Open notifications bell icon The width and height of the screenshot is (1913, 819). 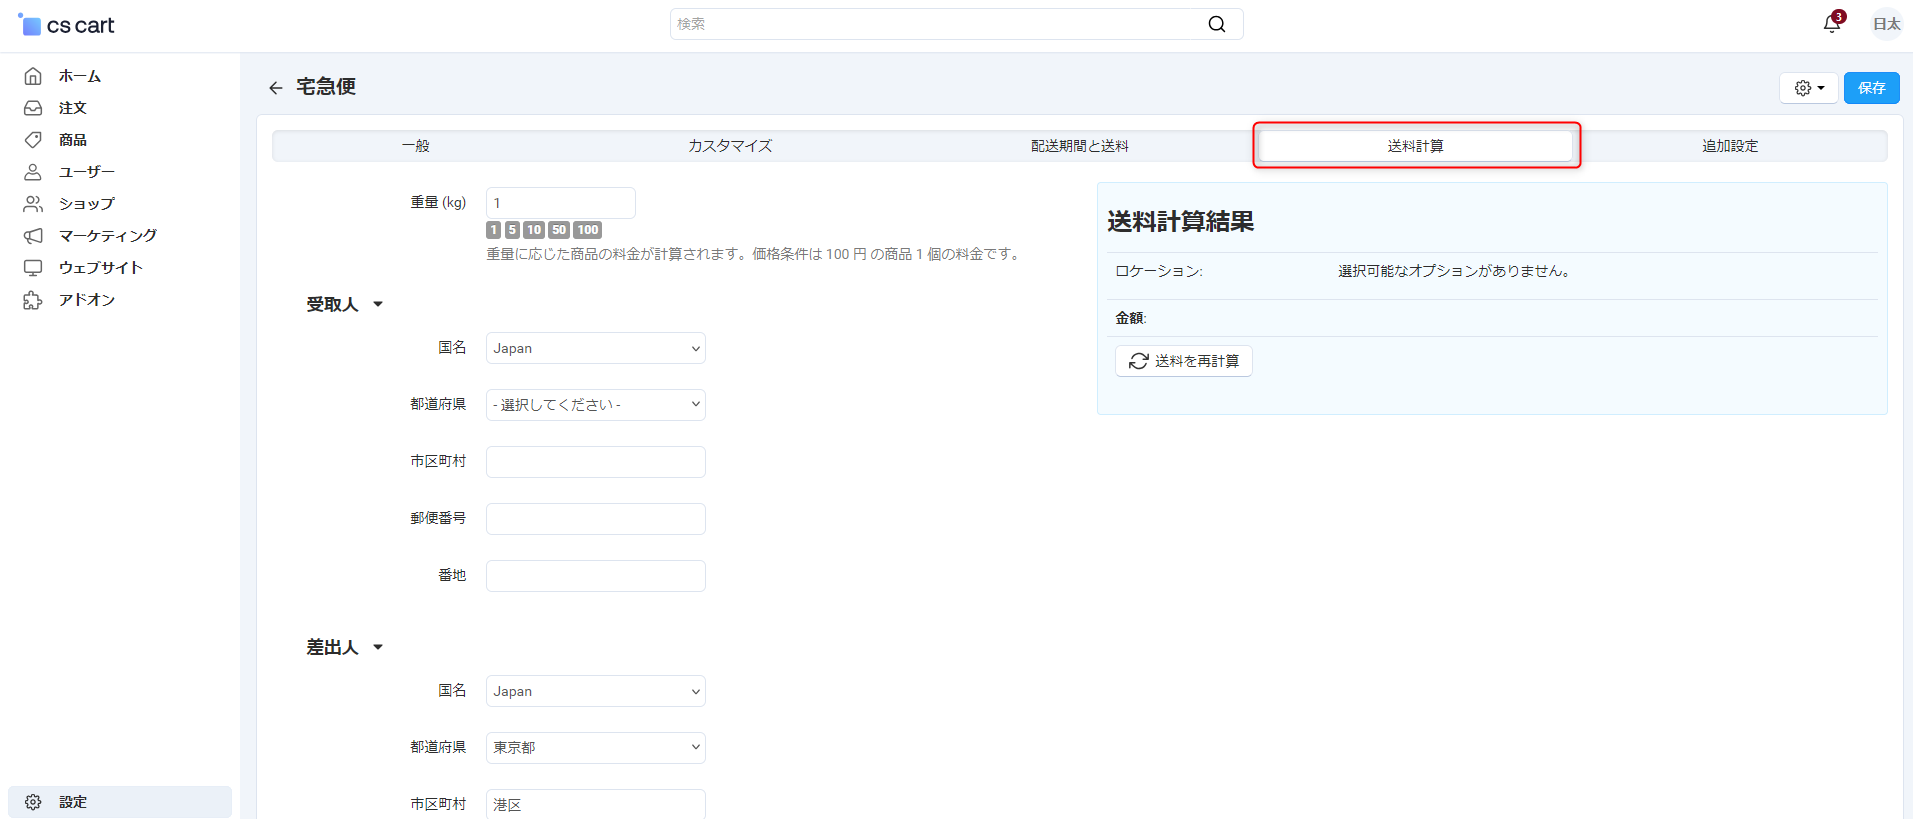(1831, 24)
